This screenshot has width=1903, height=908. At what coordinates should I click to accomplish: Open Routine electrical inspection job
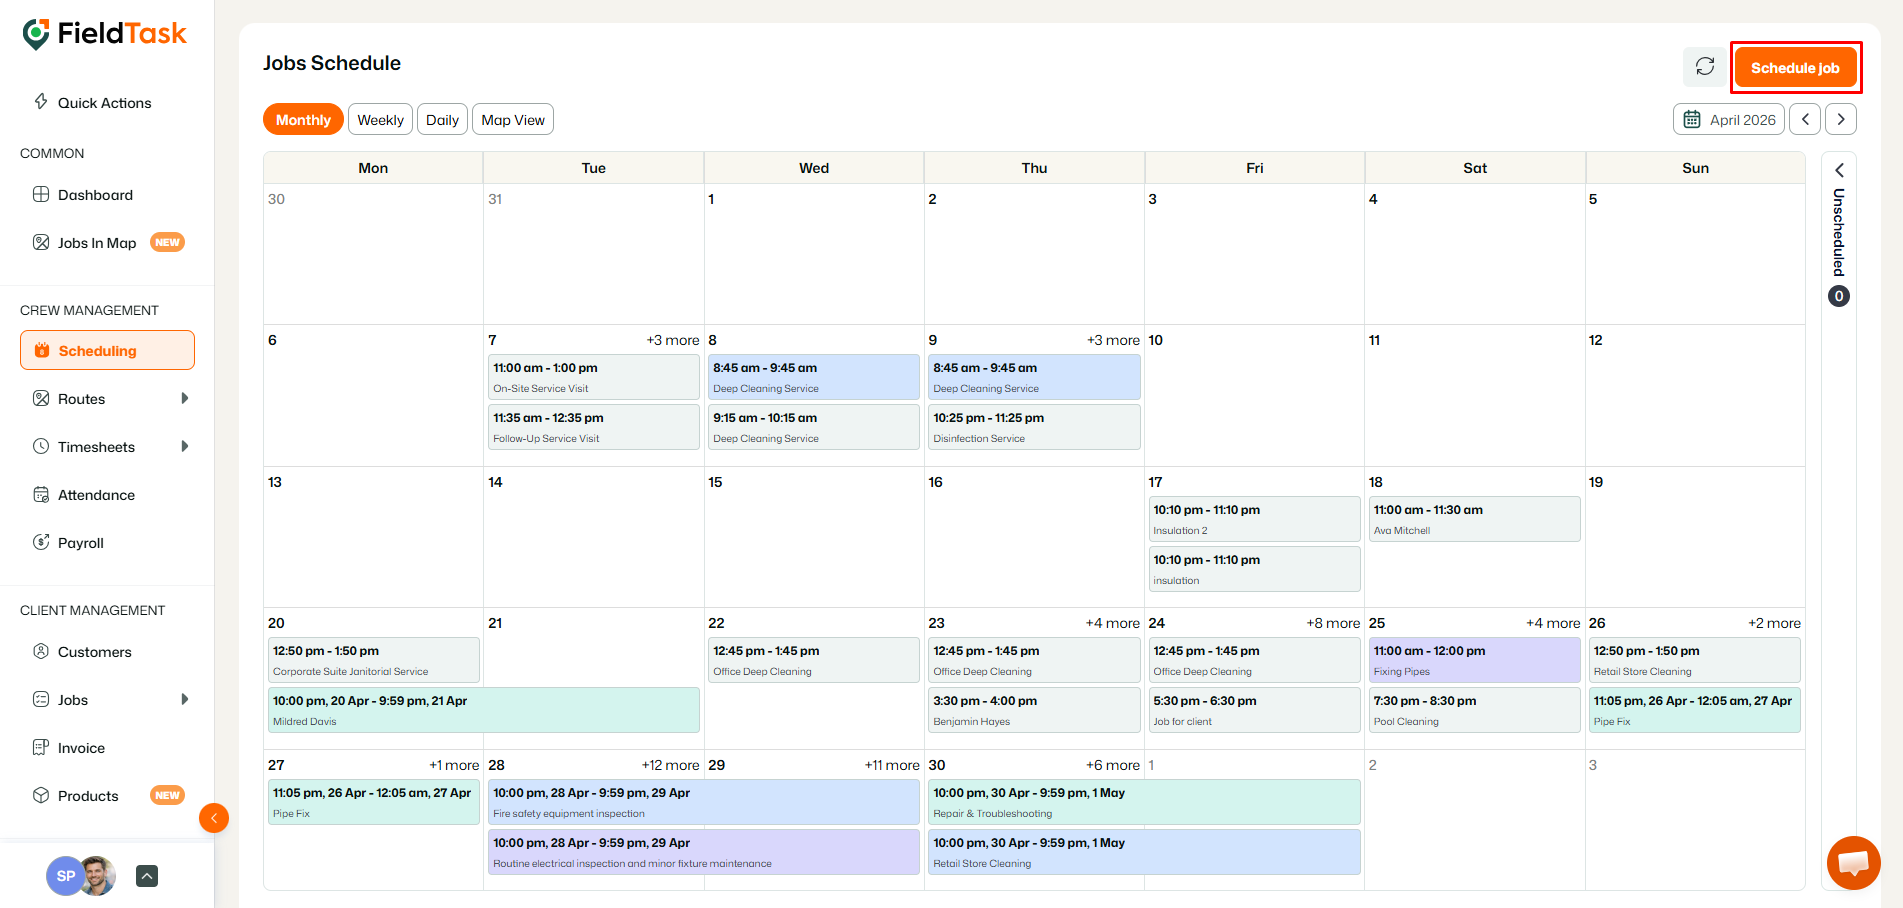[704, 852]
